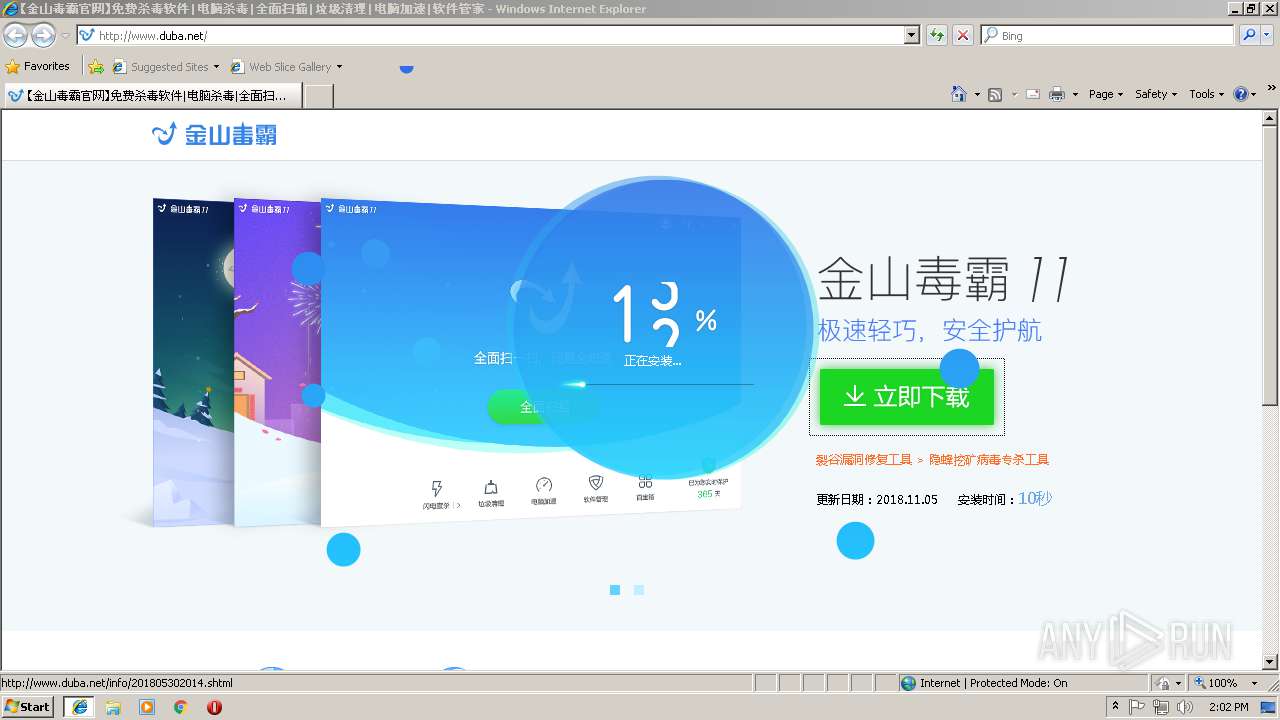This screenshot has height=720, width=1280.
Task: Expand the Home button dropdown arrow
Action: pos(976,94)
